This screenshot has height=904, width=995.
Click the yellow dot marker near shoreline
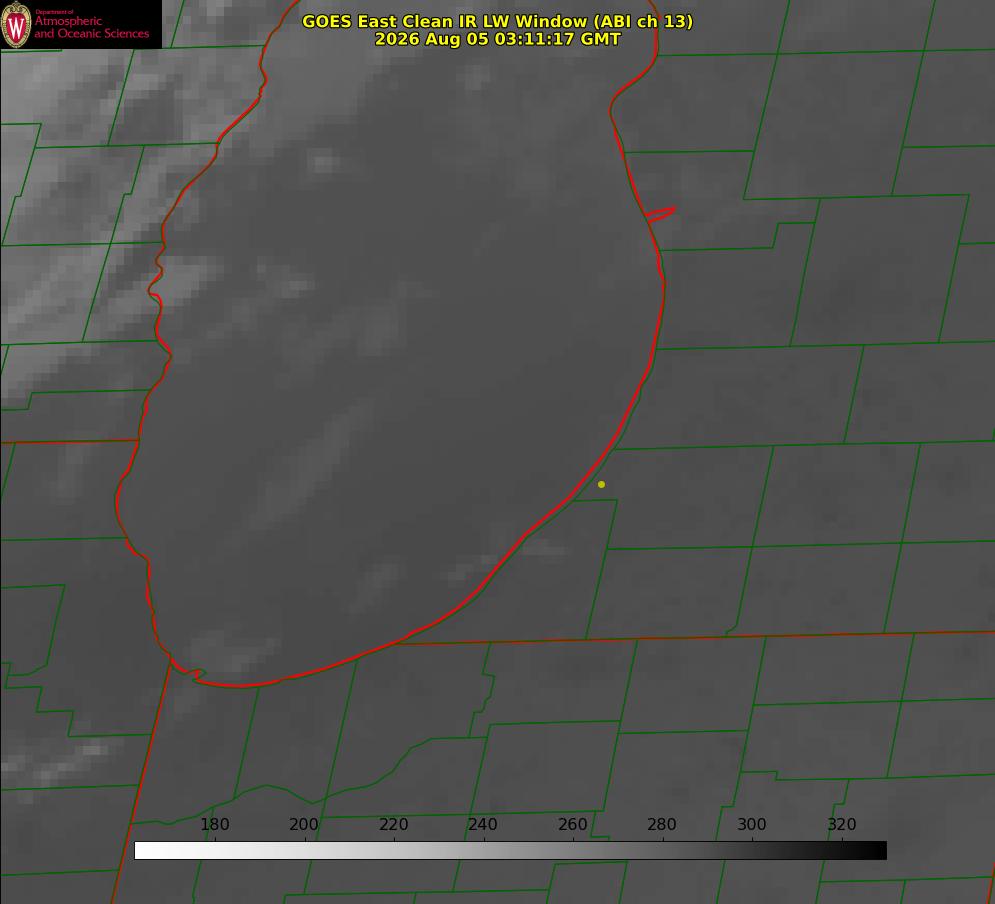point(601,484)
